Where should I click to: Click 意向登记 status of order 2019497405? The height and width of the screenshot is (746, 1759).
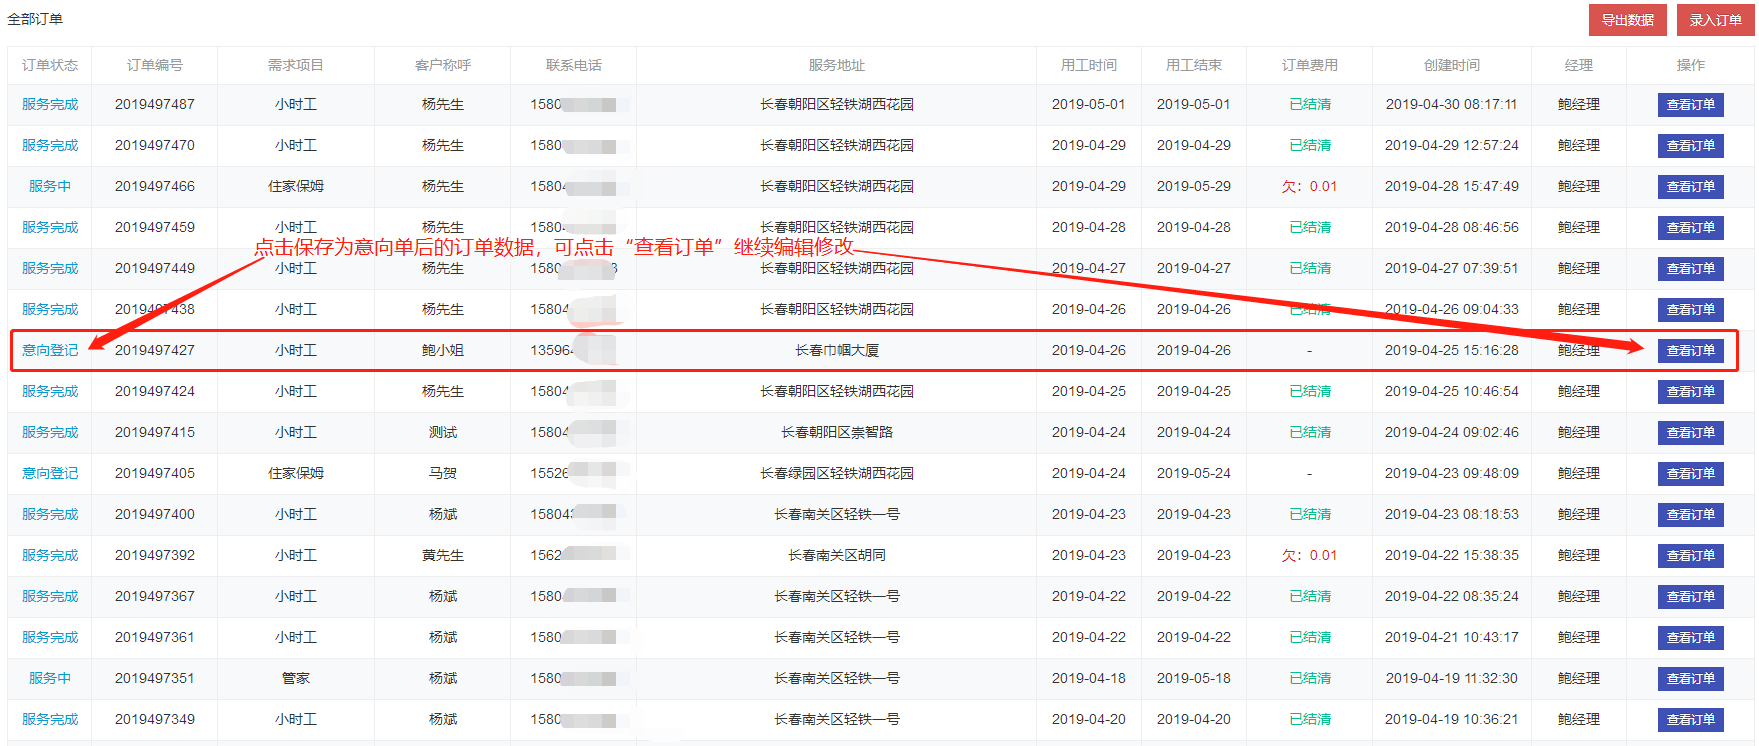coord(50,473)
